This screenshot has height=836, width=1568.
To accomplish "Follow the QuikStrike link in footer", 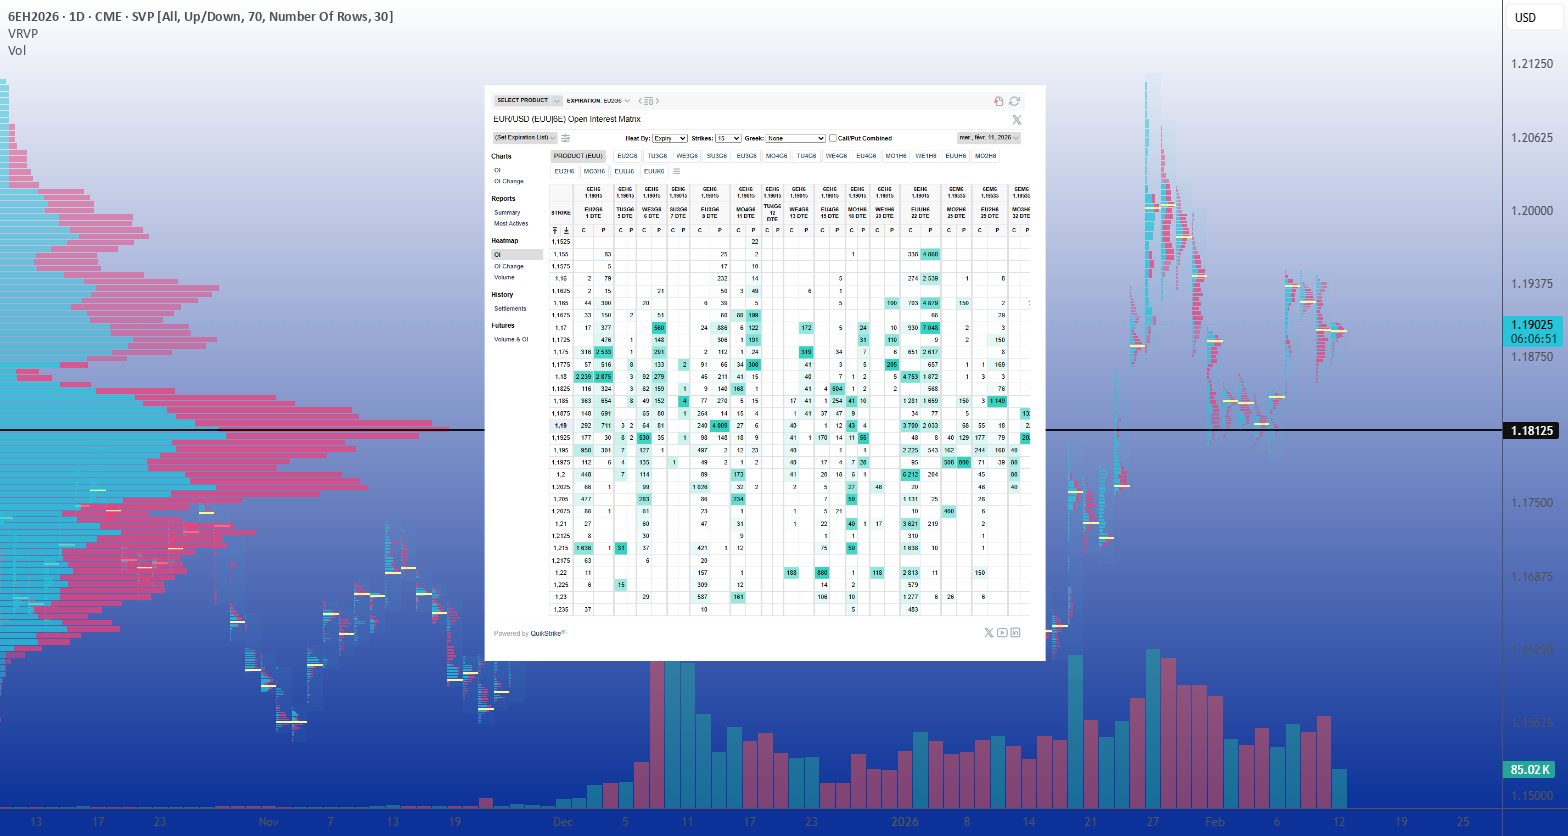I will (x=548, y=633).
